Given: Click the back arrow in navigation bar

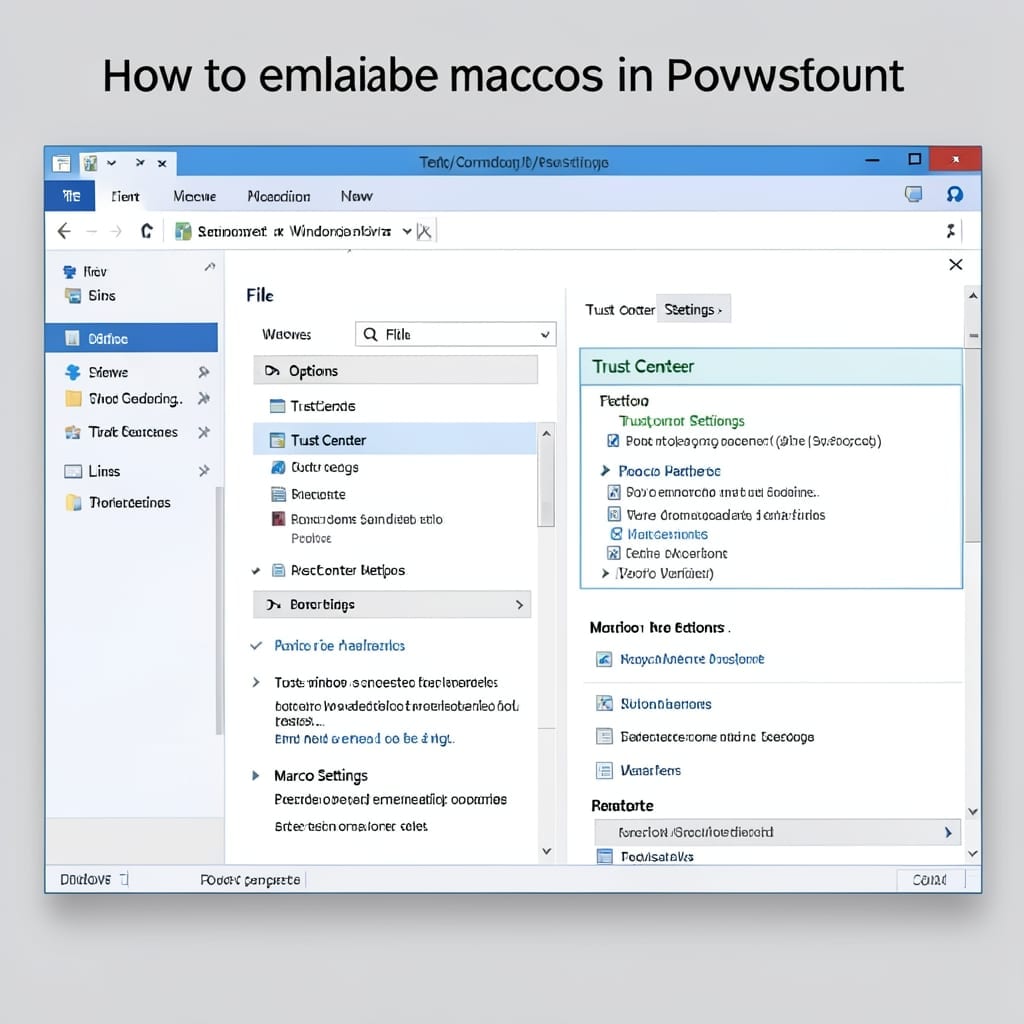Looking at the screenshot, I should click(64, 231).
